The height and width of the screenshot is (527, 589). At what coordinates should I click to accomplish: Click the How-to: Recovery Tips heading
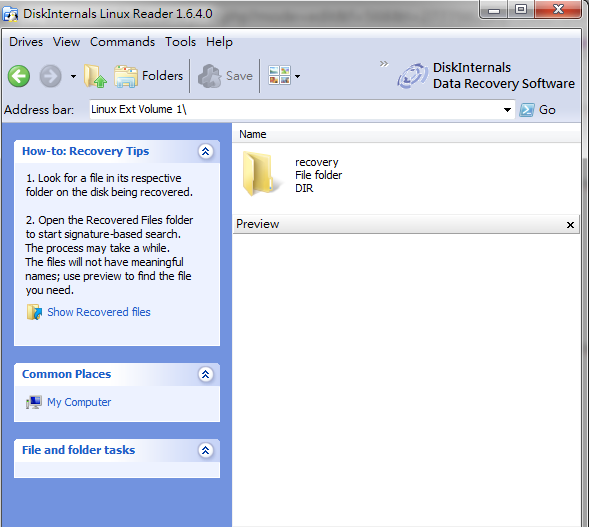click(x=85, y=151)
